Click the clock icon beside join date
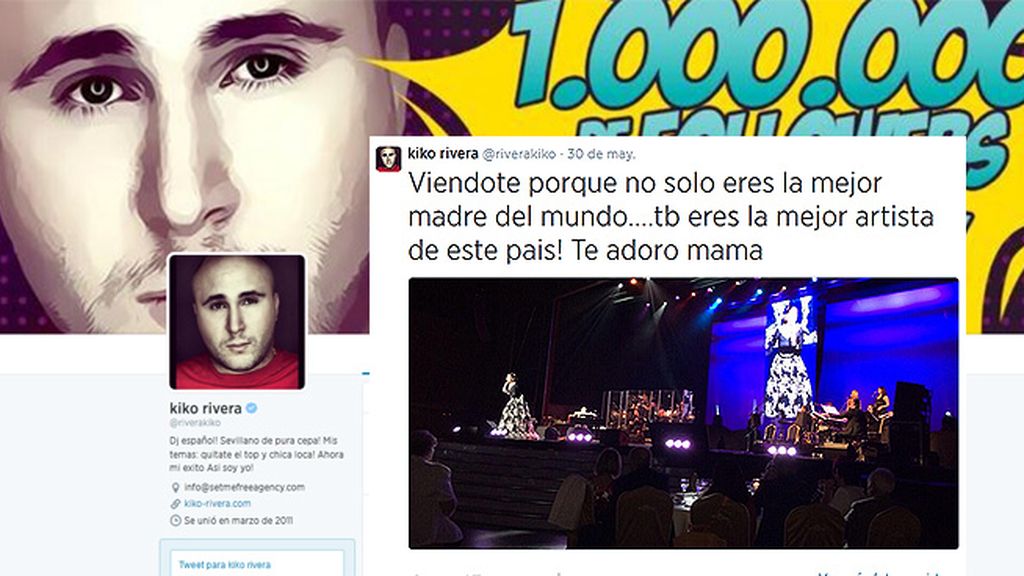The image size is (1024, 576). pyautogui.click(x=175, y=520)
